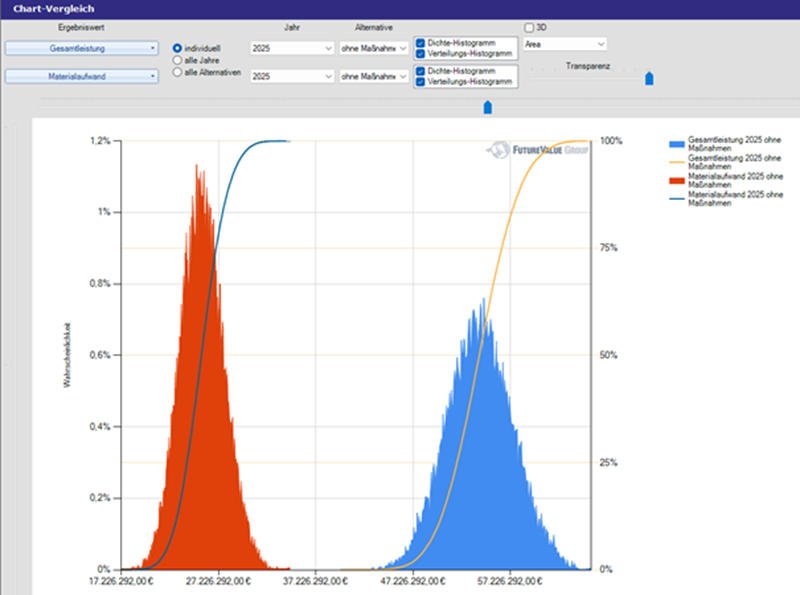Click the '47.226.292,00 €' x-axis label
This screenshot has height=595, width=800.
(x=413, y=581)
